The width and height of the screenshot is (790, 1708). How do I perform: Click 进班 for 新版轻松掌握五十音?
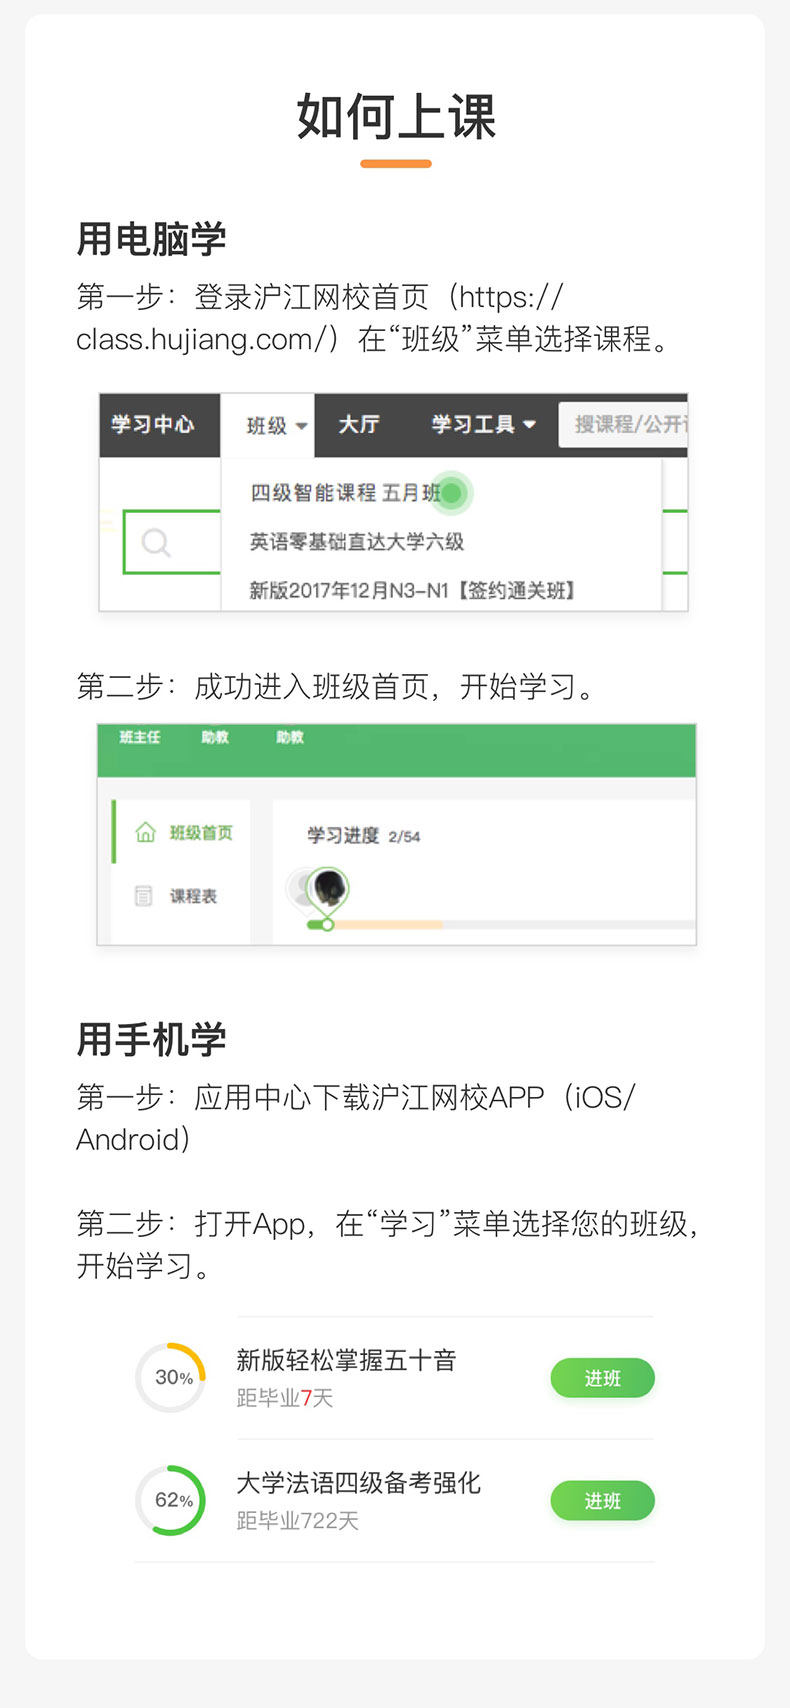(602, 1378)
